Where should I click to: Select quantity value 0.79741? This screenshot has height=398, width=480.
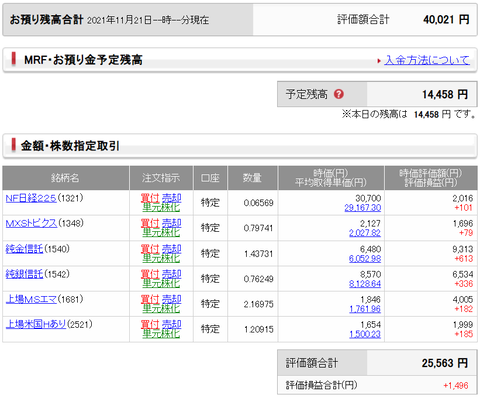coord(258,228)
